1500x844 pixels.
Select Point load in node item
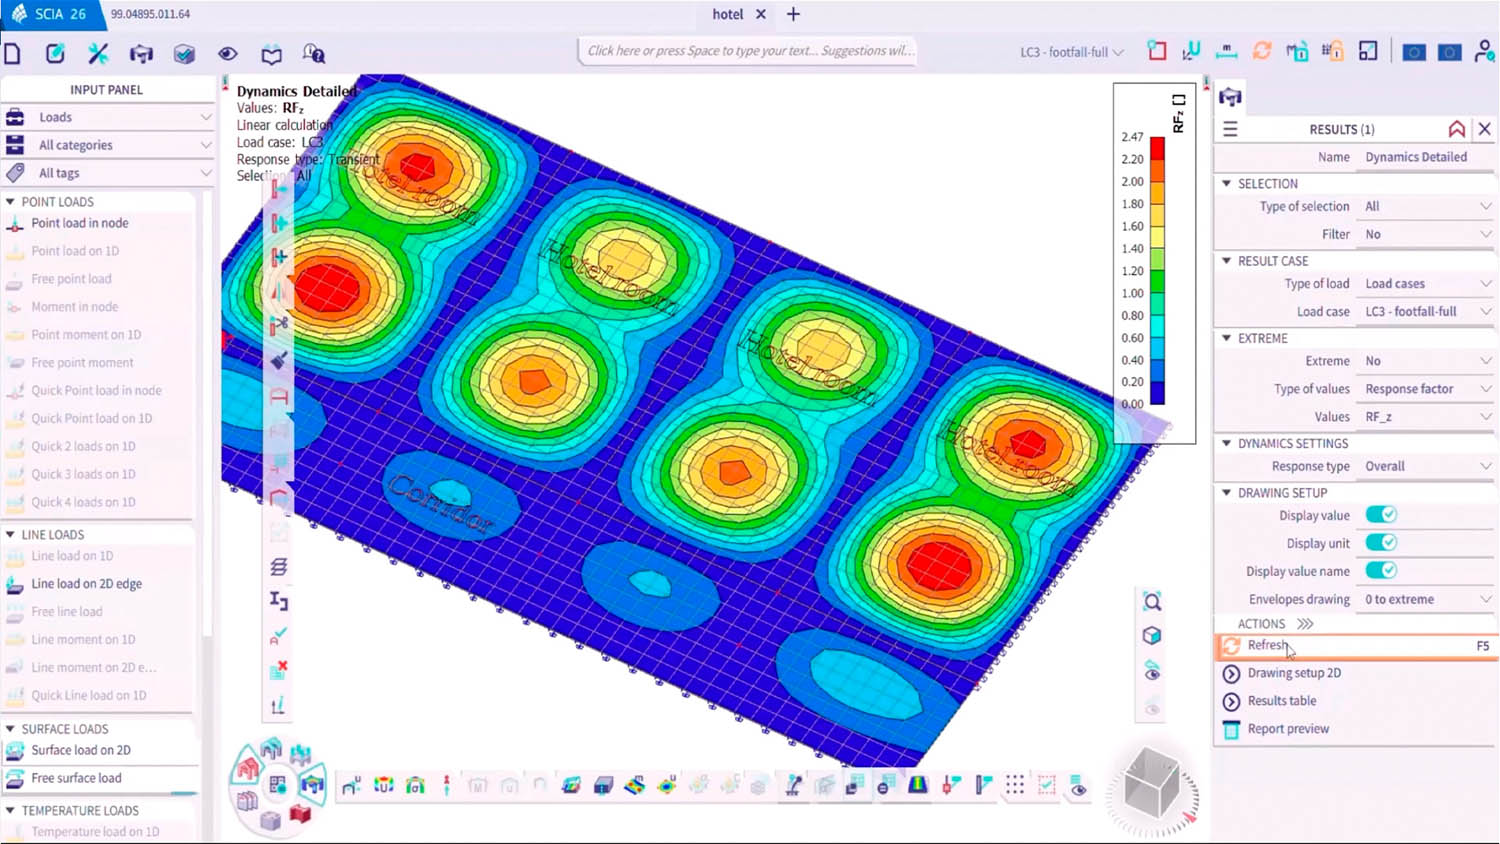point(79,223)
